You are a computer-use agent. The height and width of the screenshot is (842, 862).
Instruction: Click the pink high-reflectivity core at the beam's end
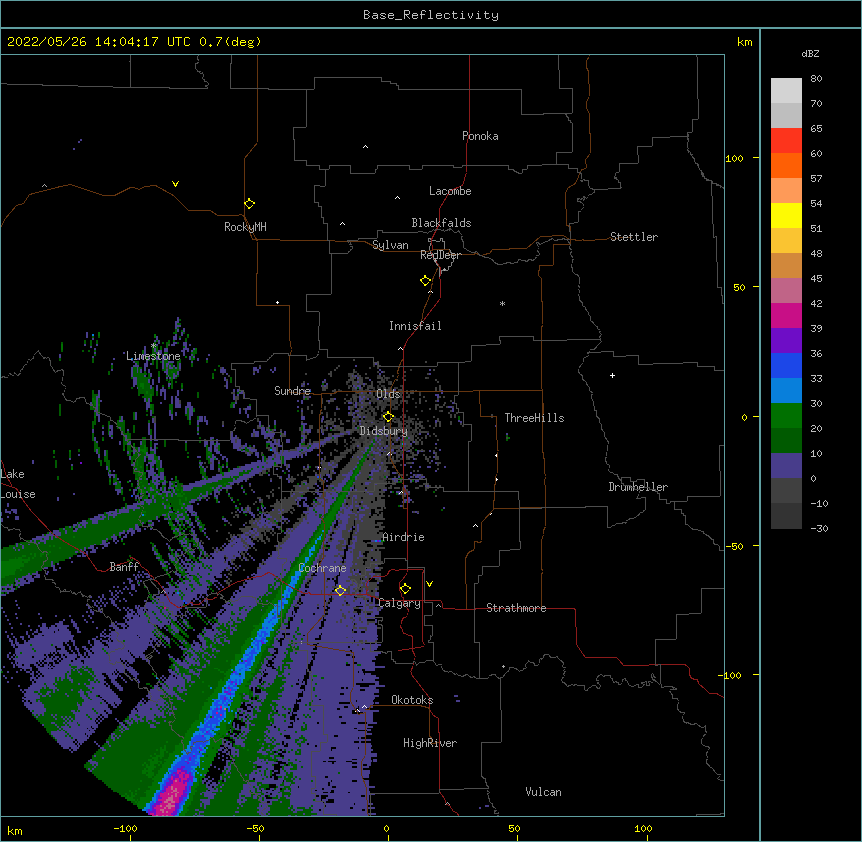(x=174, y=794)
